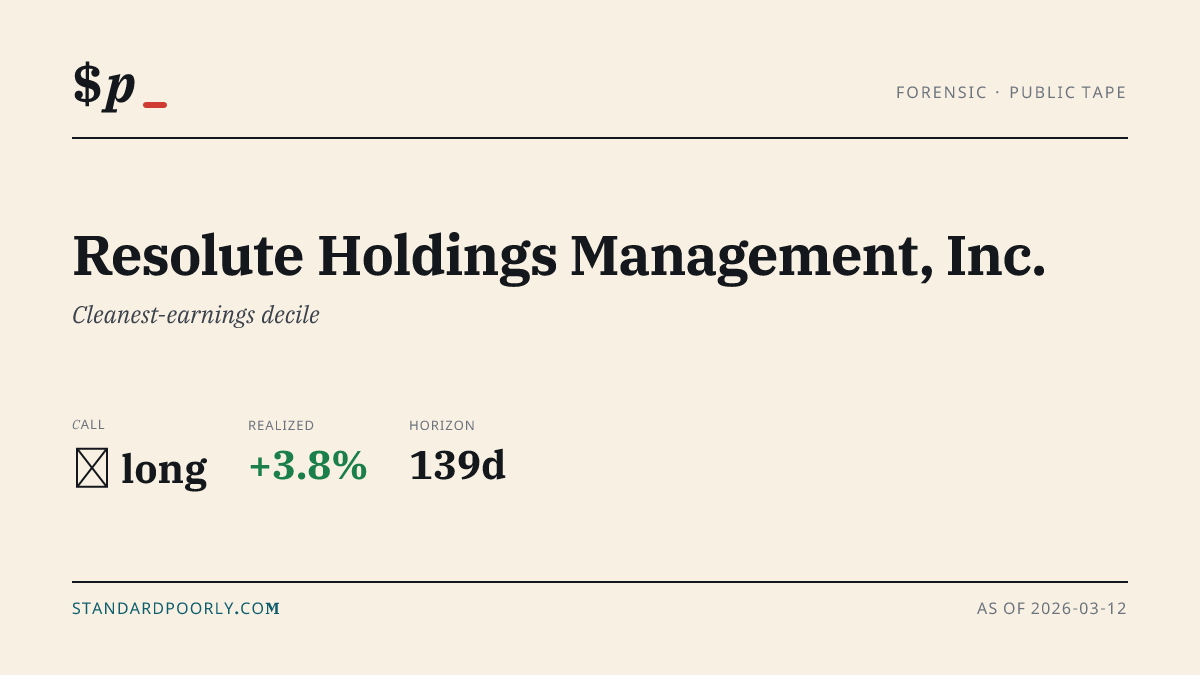Click the crossed box icon beside long
Image resolution: width=1200 pixels, height=675 pixels.
click(92, 468)
